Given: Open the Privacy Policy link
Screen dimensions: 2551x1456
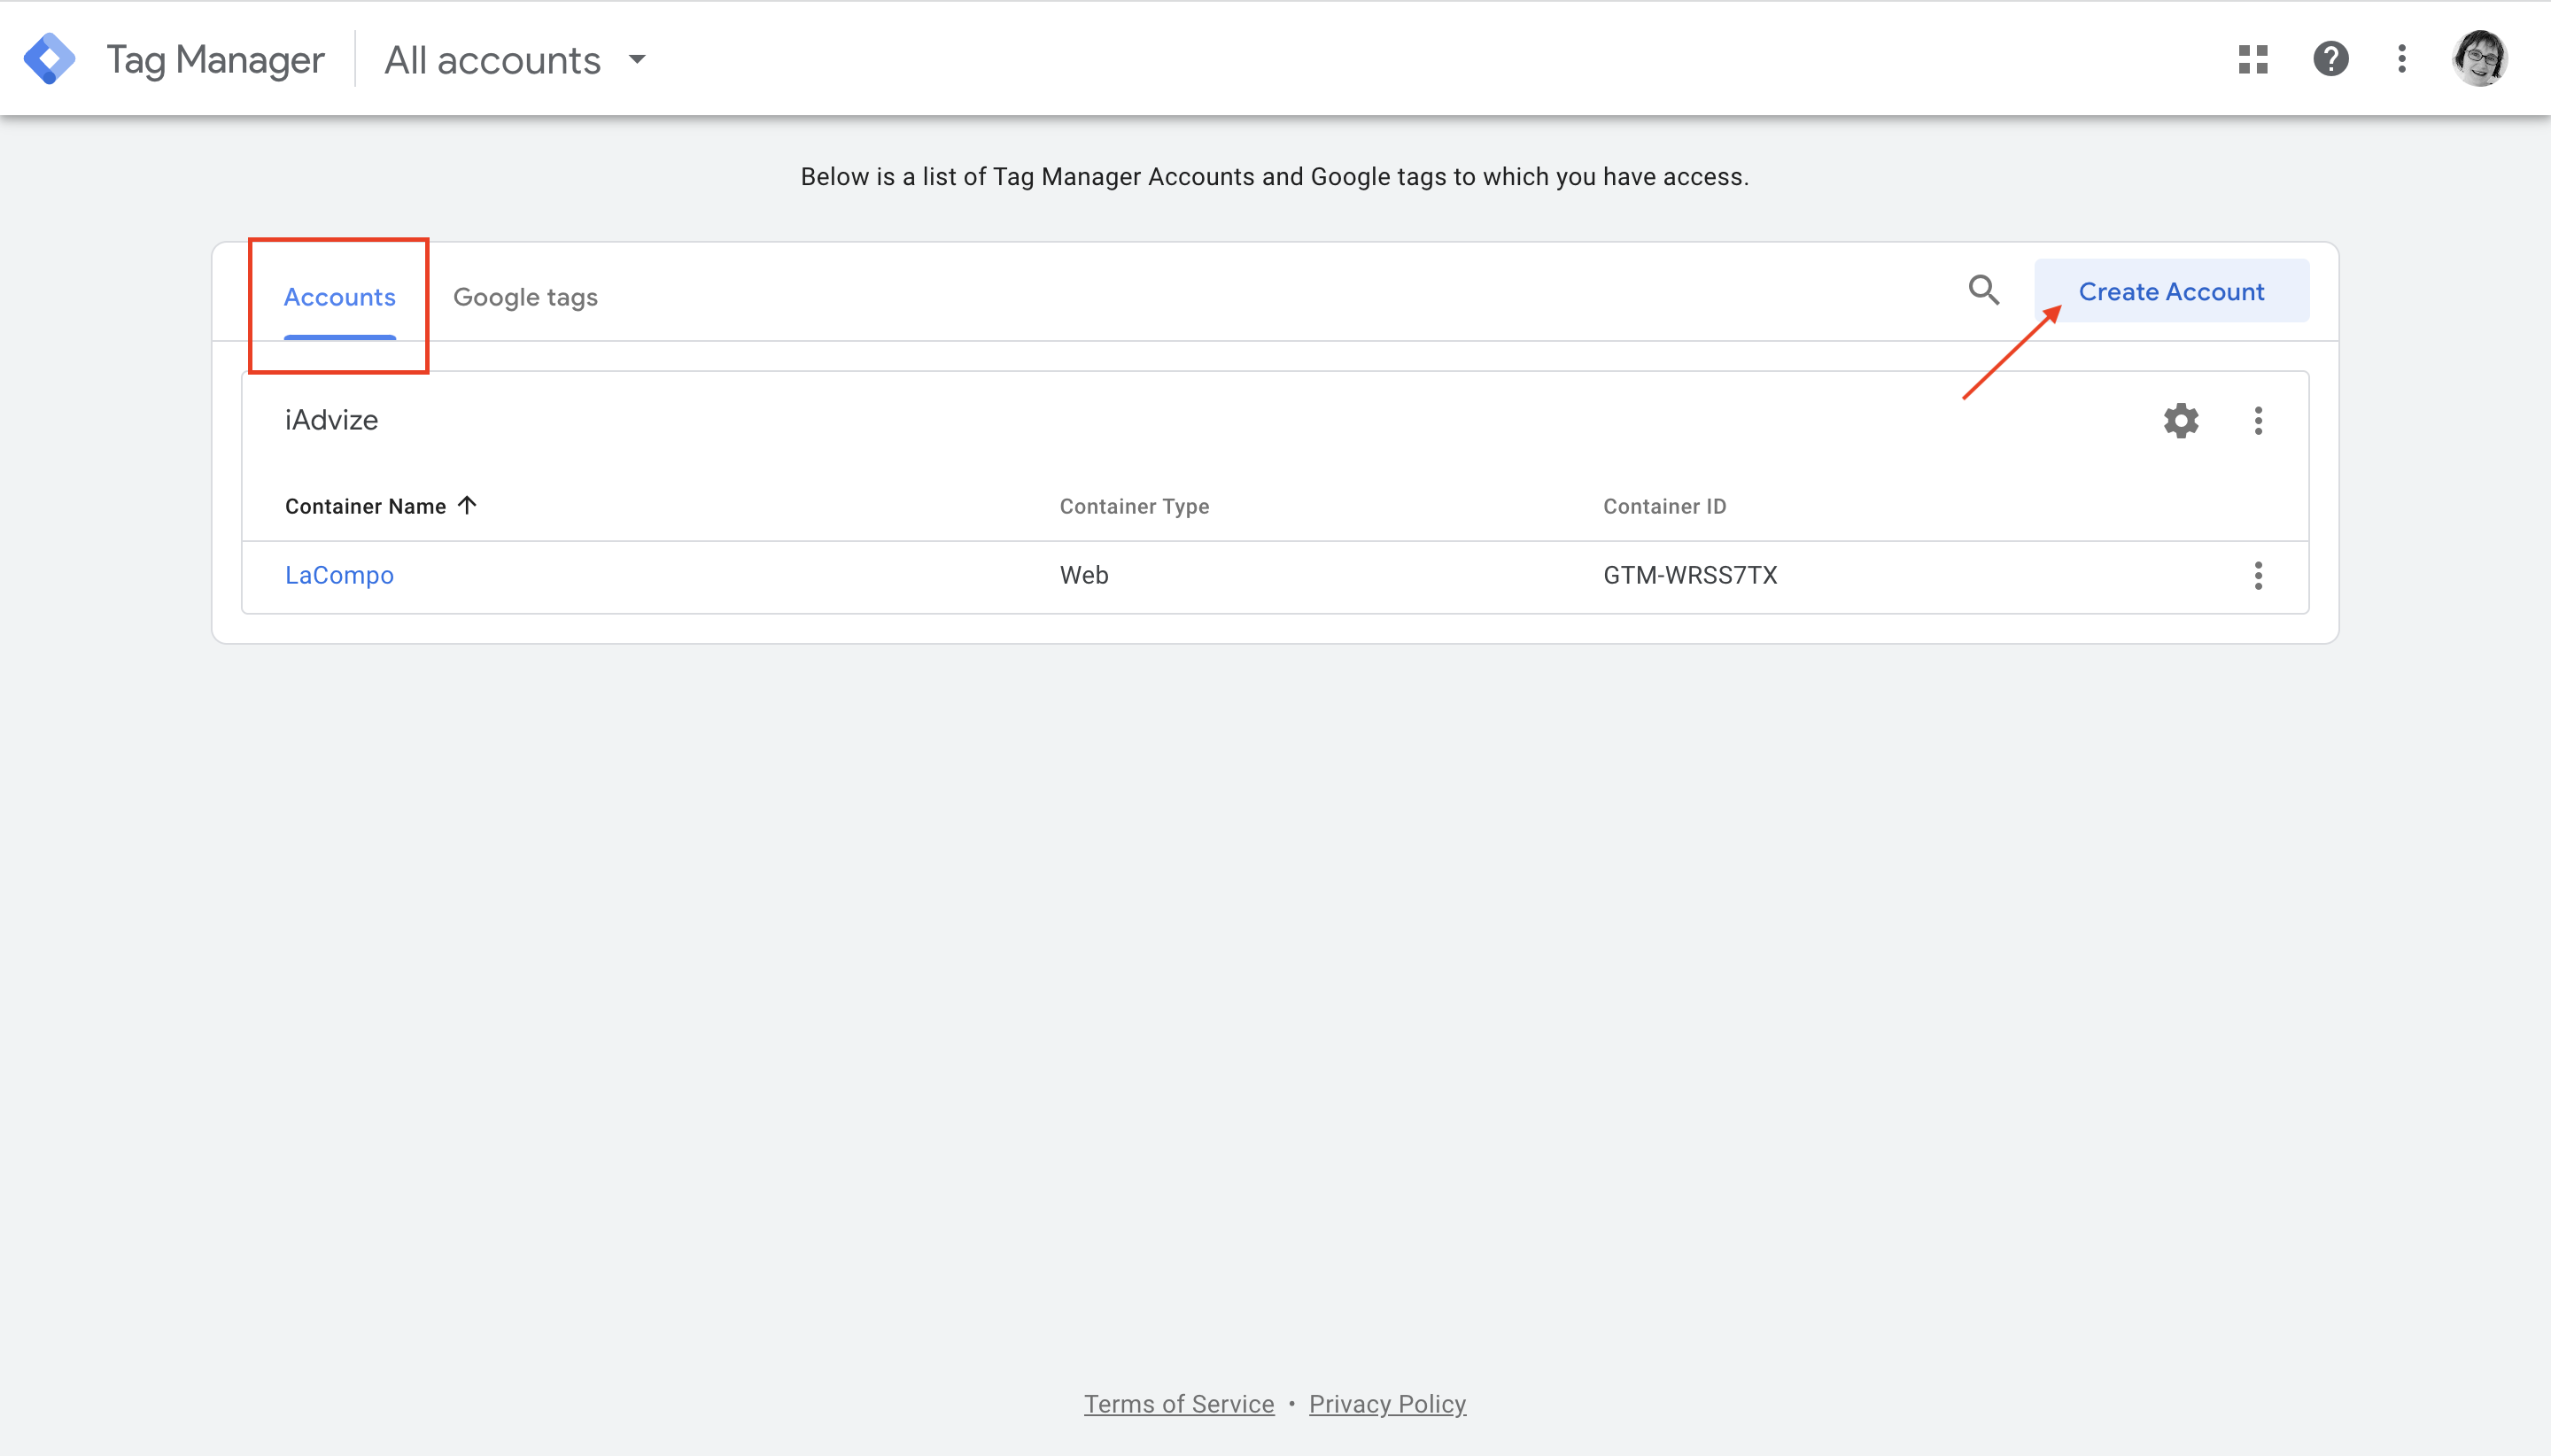Looking at the screenshot, I should click(x=1387, y=1404).
